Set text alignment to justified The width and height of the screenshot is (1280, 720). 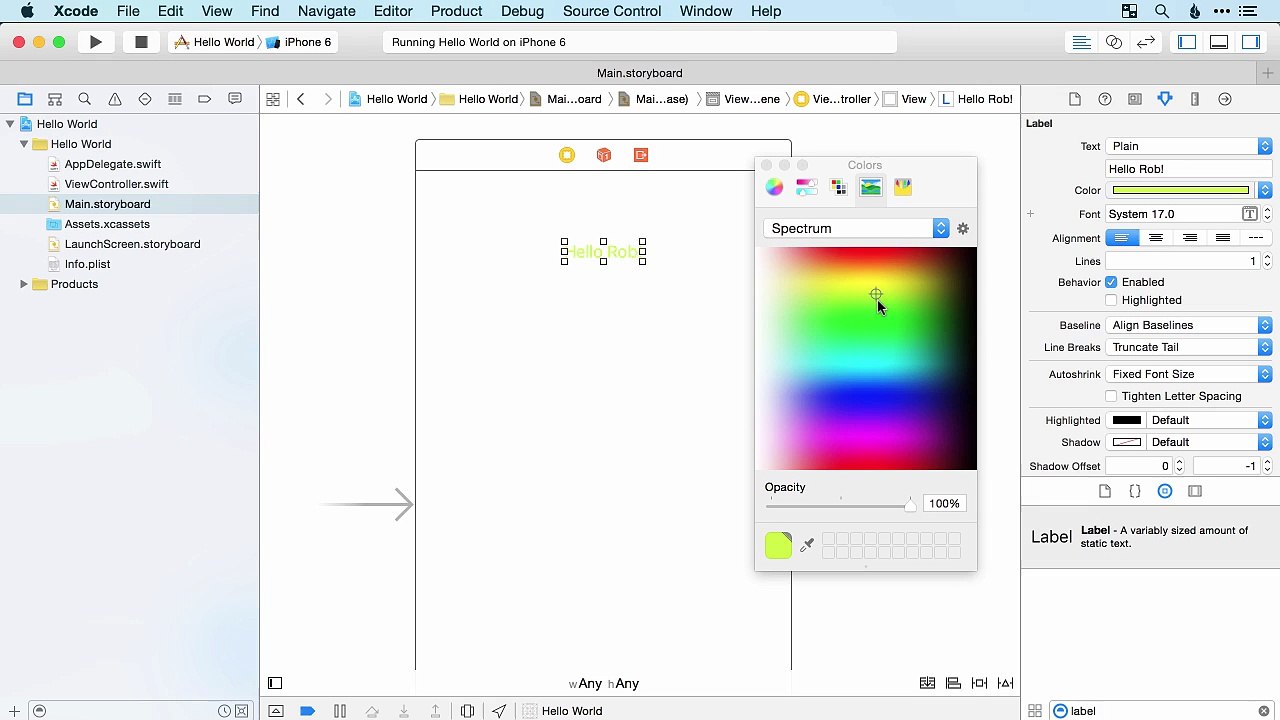[1223, 238]
